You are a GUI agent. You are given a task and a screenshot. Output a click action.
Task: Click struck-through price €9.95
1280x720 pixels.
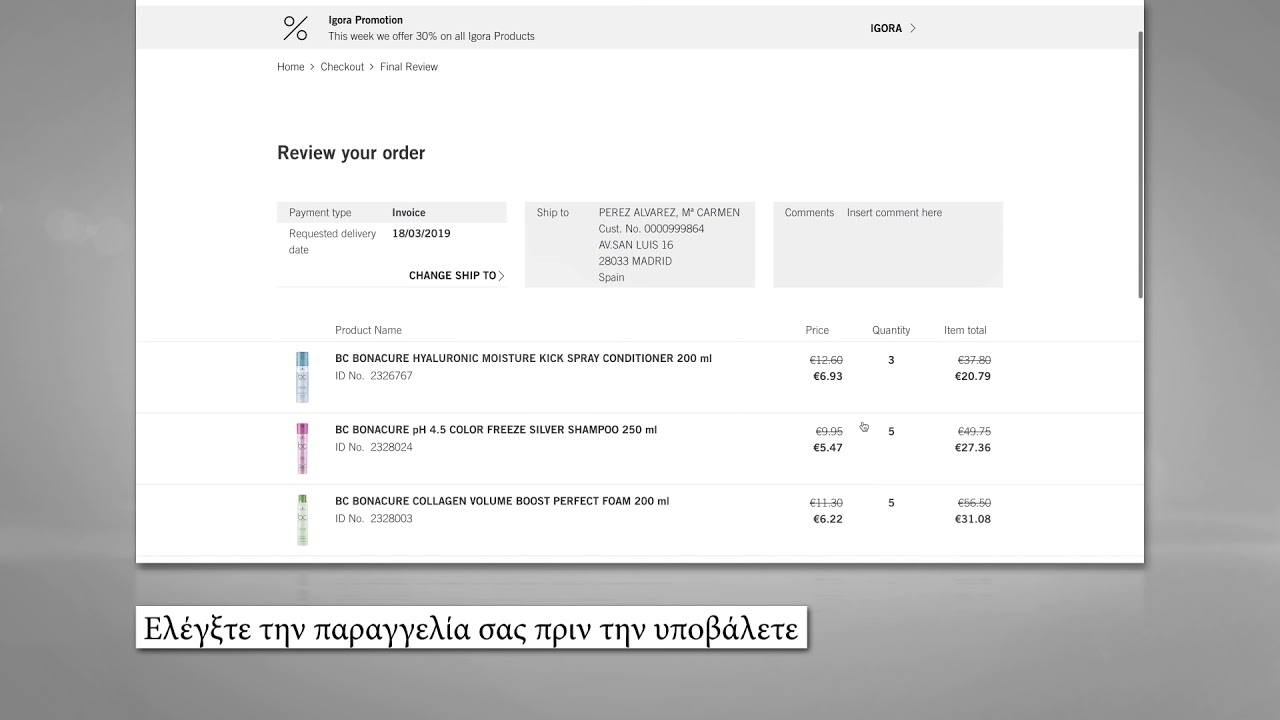[829, 432]
